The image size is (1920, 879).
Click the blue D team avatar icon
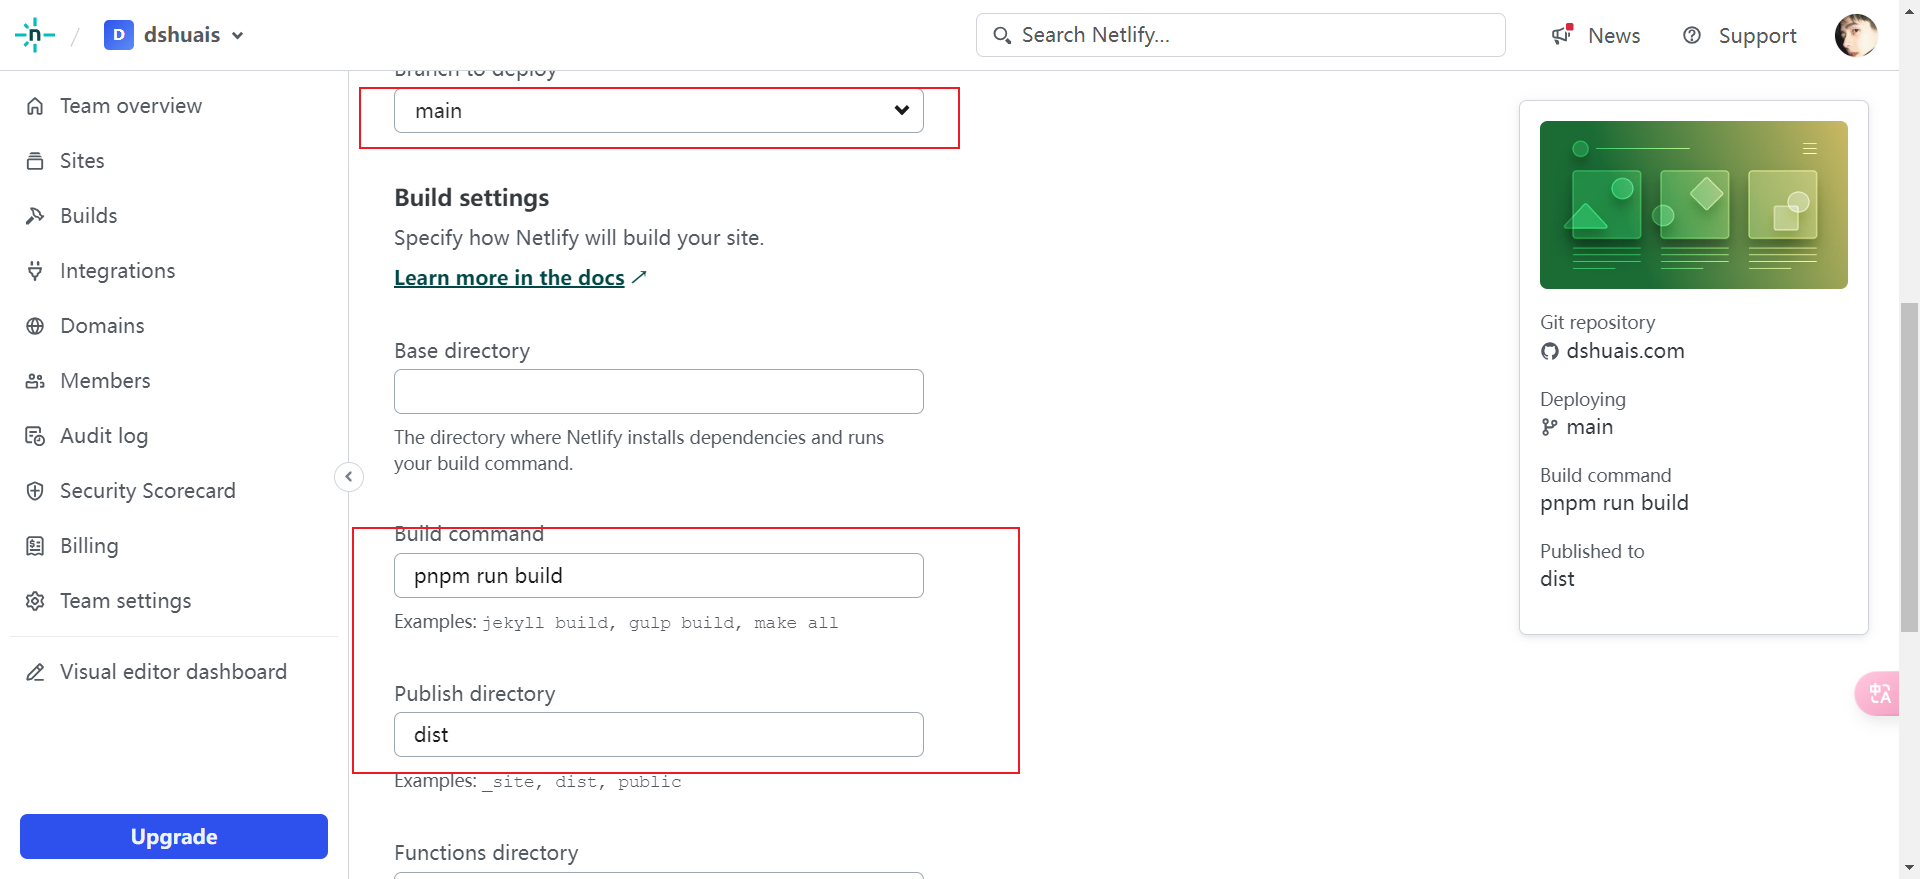click(119, 35)
